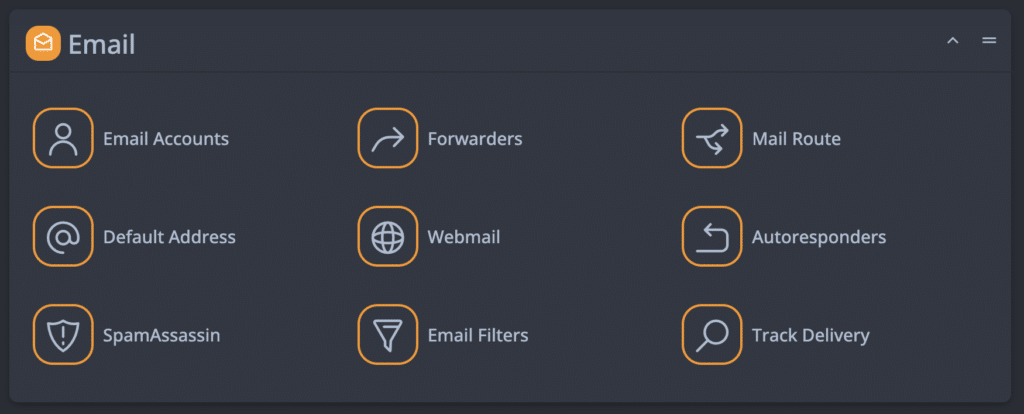
Task: Open the Email Accounts link
Action: pos(166,139)
